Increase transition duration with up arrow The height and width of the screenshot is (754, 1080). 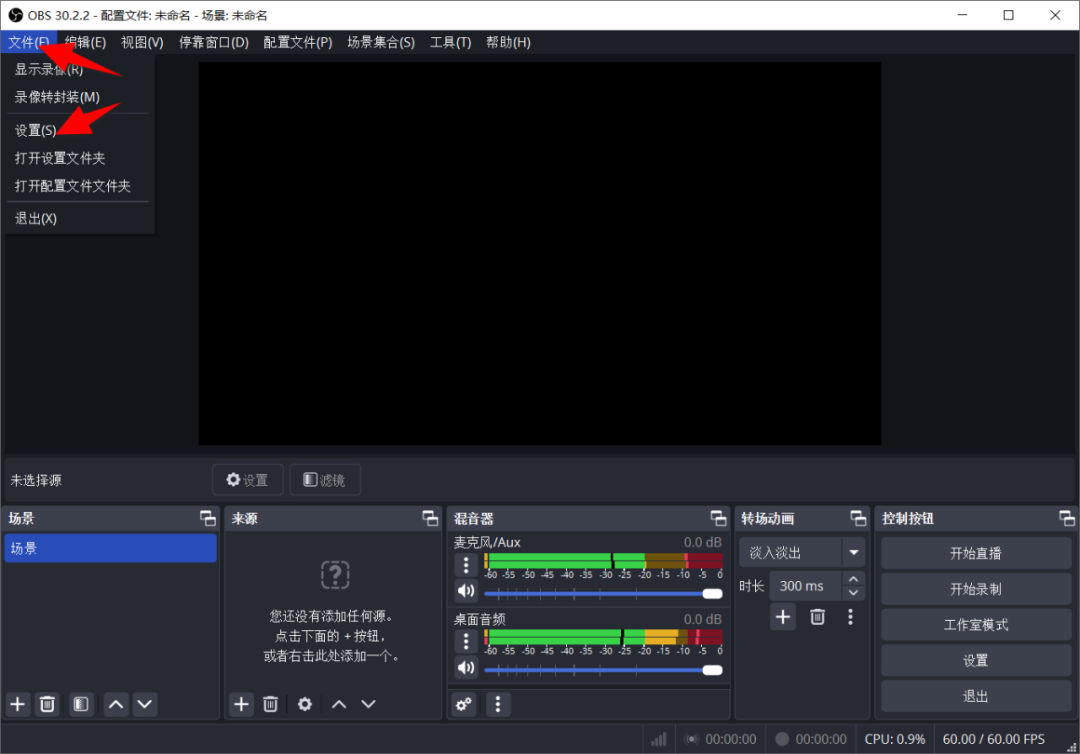point(853,580)
